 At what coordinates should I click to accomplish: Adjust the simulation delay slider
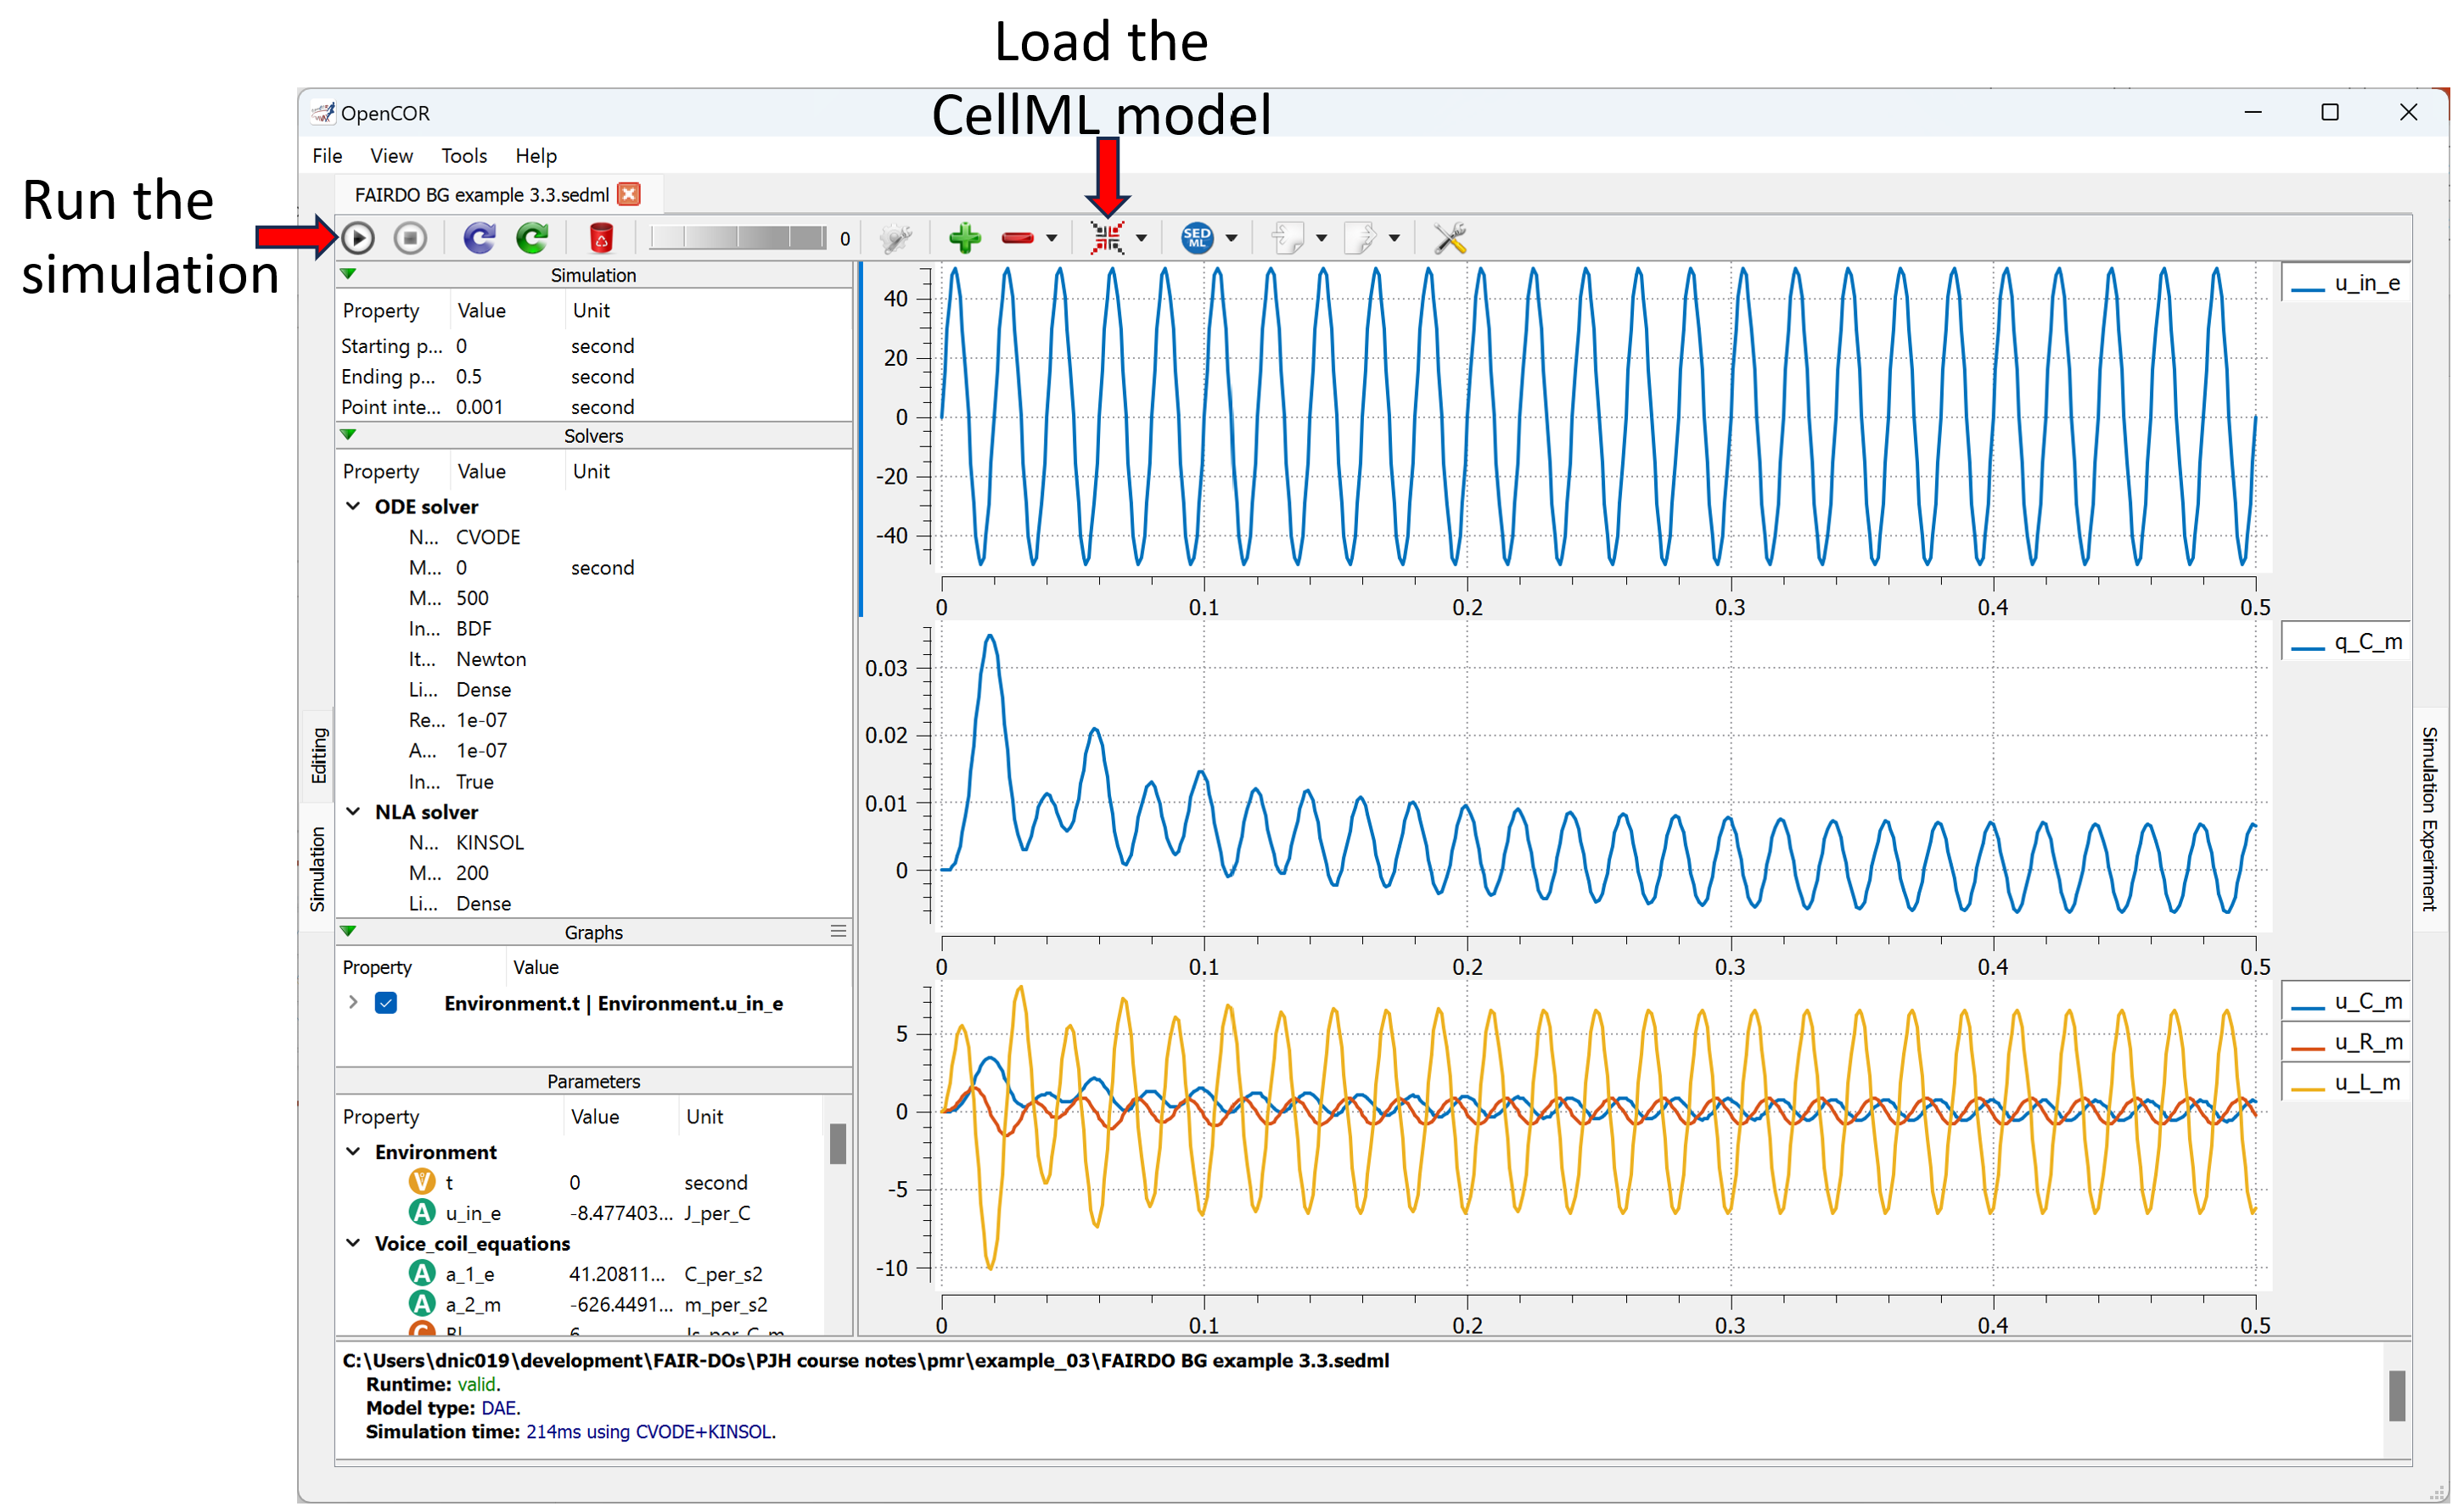coord(737,238)
